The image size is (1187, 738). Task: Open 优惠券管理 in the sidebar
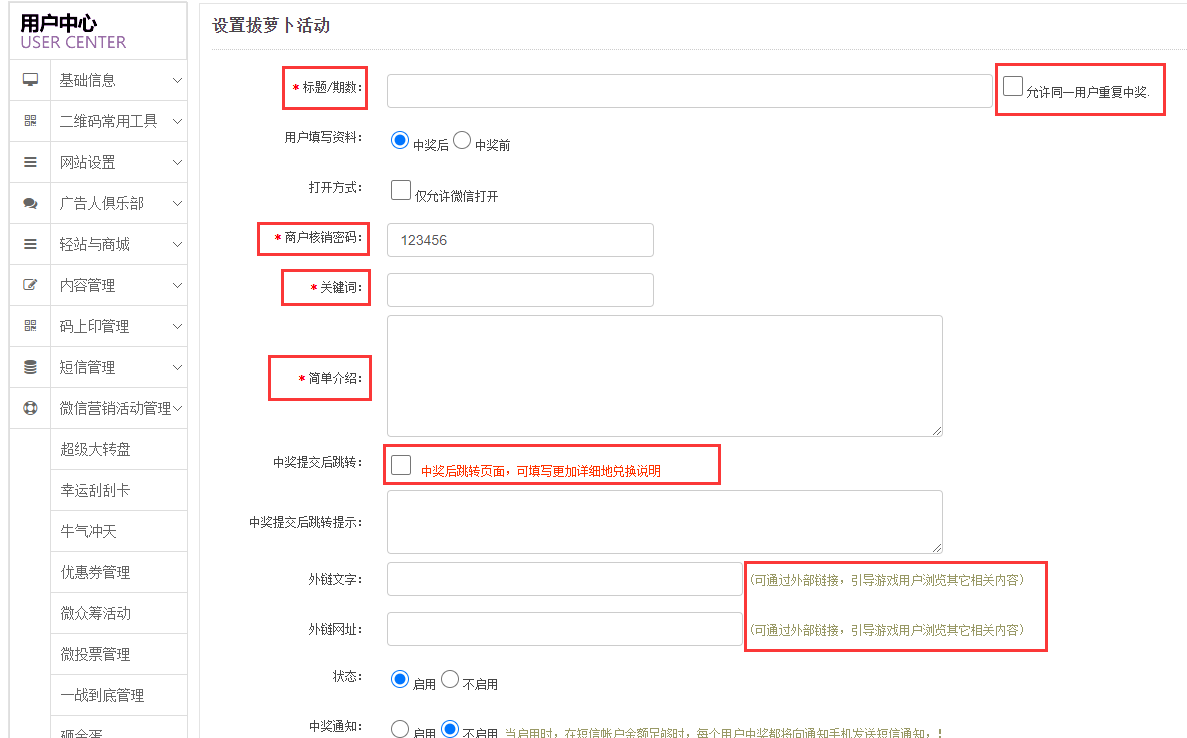coord(96,572)
